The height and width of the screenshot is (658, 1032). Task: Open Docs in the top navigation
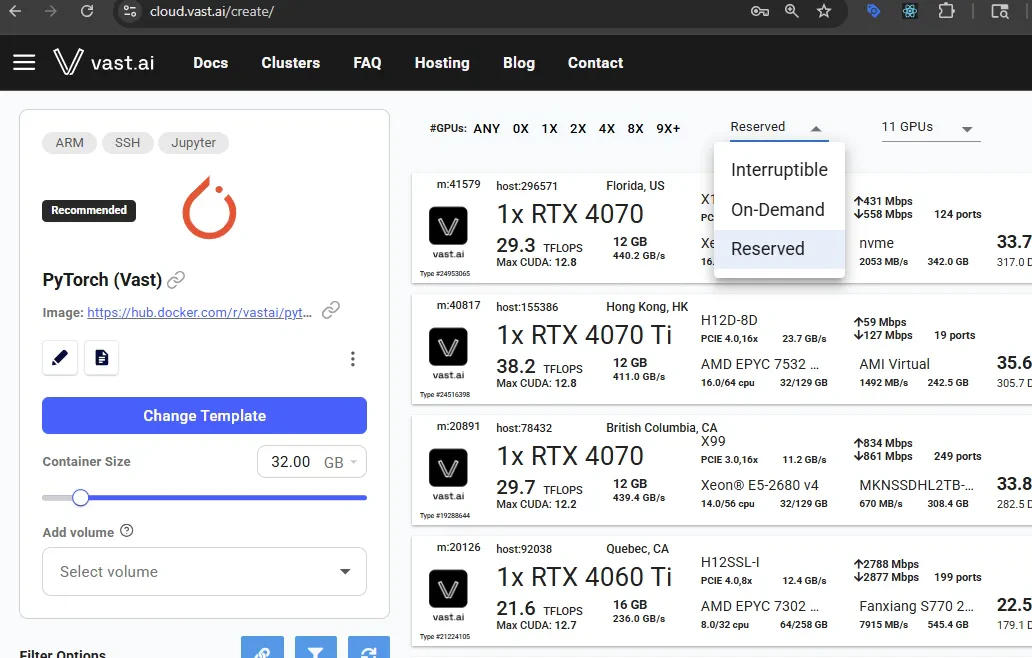click(211, 63)
